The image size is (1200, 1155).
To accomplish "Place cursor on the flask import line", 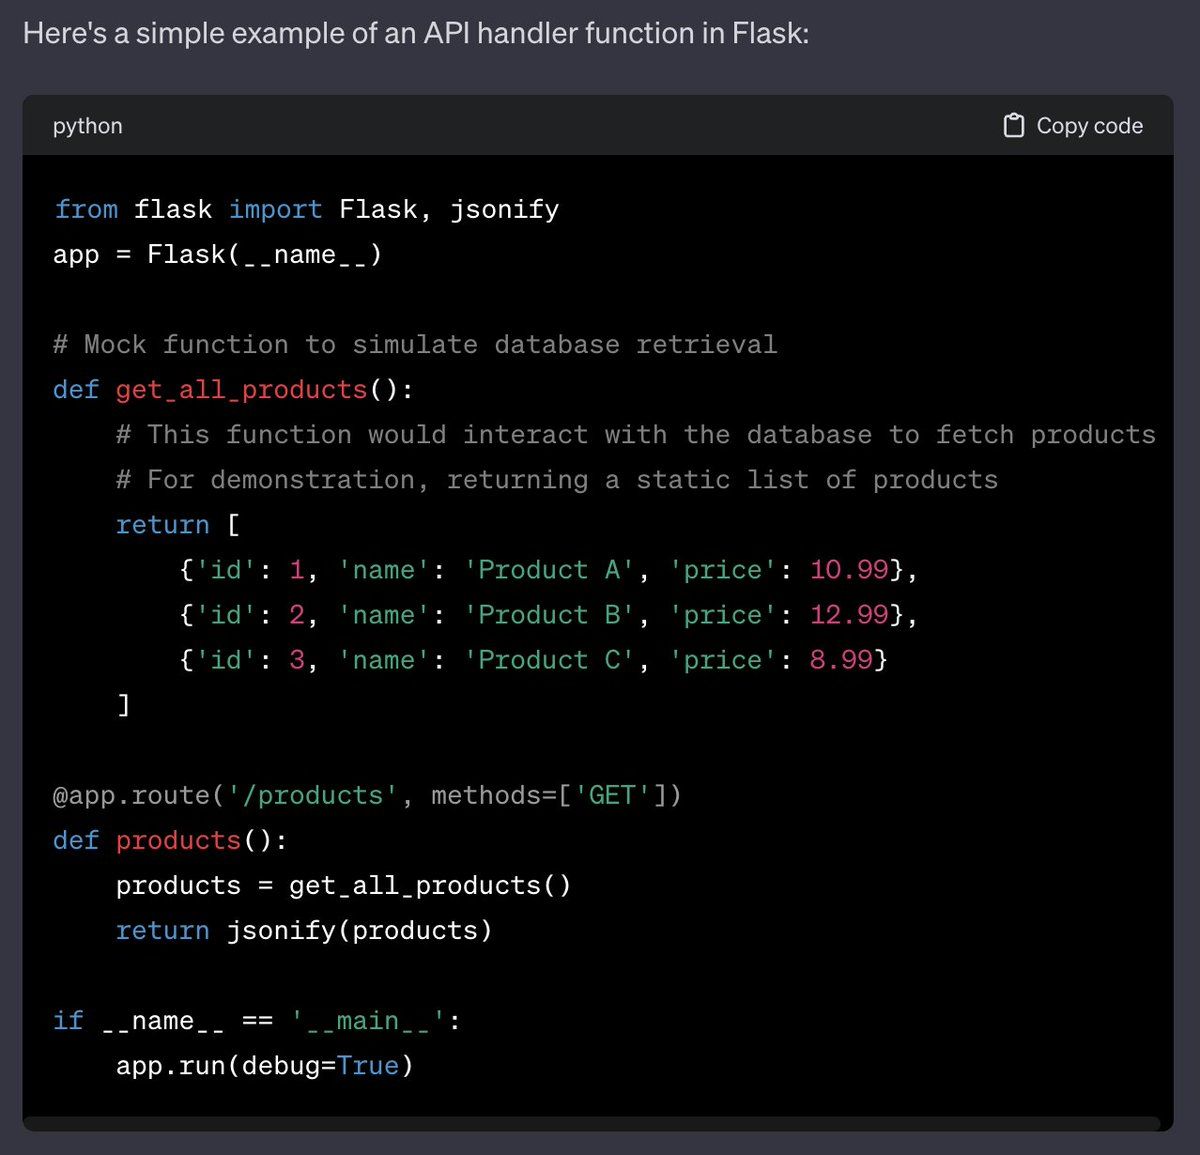I will pyautogui.click(x=306, y=209).
